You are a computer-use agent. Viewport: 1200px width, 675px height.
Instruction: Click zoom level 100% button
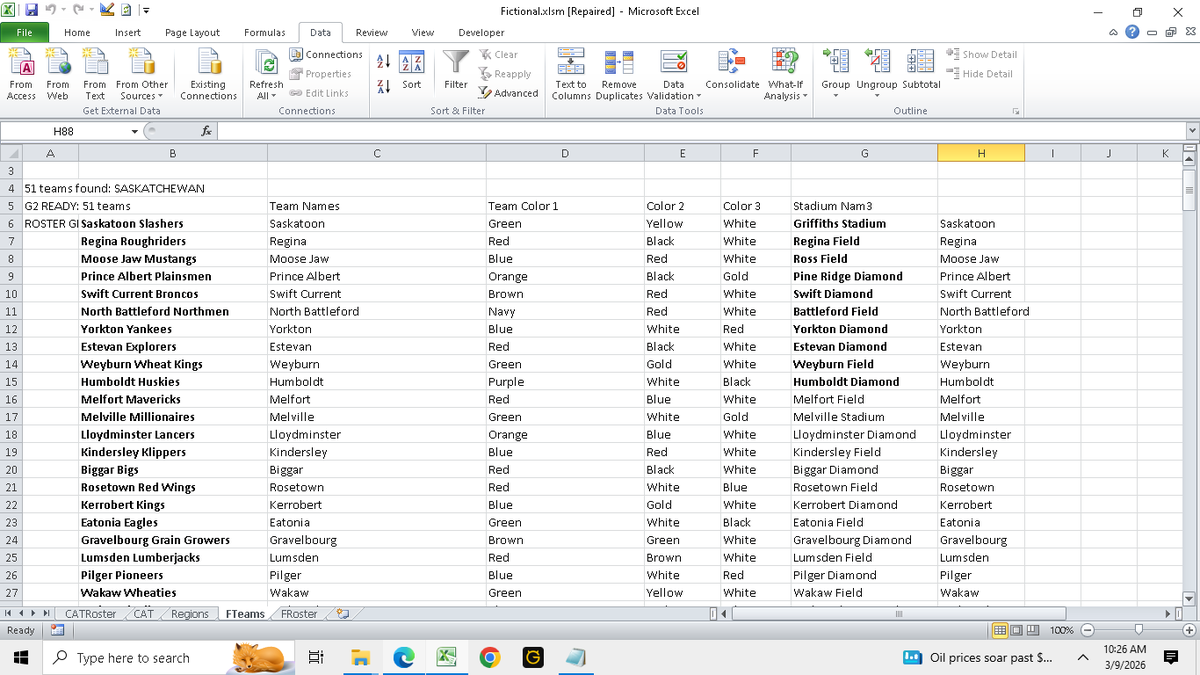click(x=1062, y=631)
